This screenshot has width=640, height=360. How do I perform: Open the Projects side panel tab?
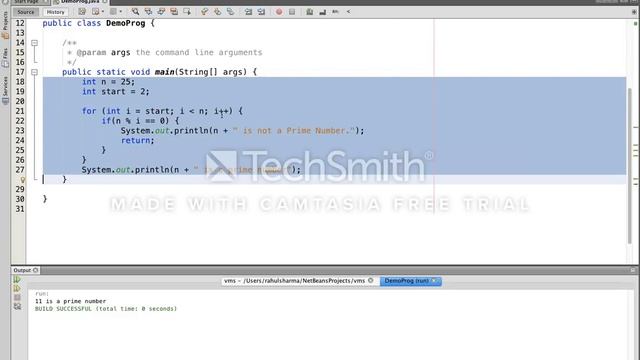click(5, 25)
